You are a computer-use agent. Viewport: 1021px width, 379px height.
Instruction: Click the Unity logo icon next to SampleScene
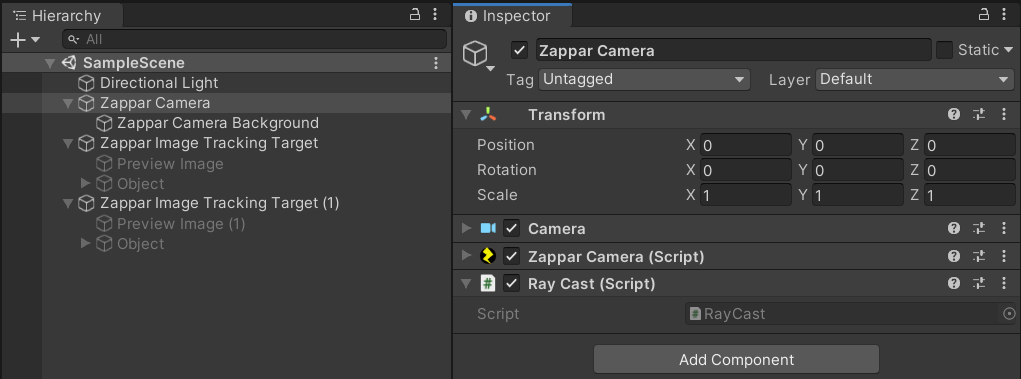coord(70,63)
